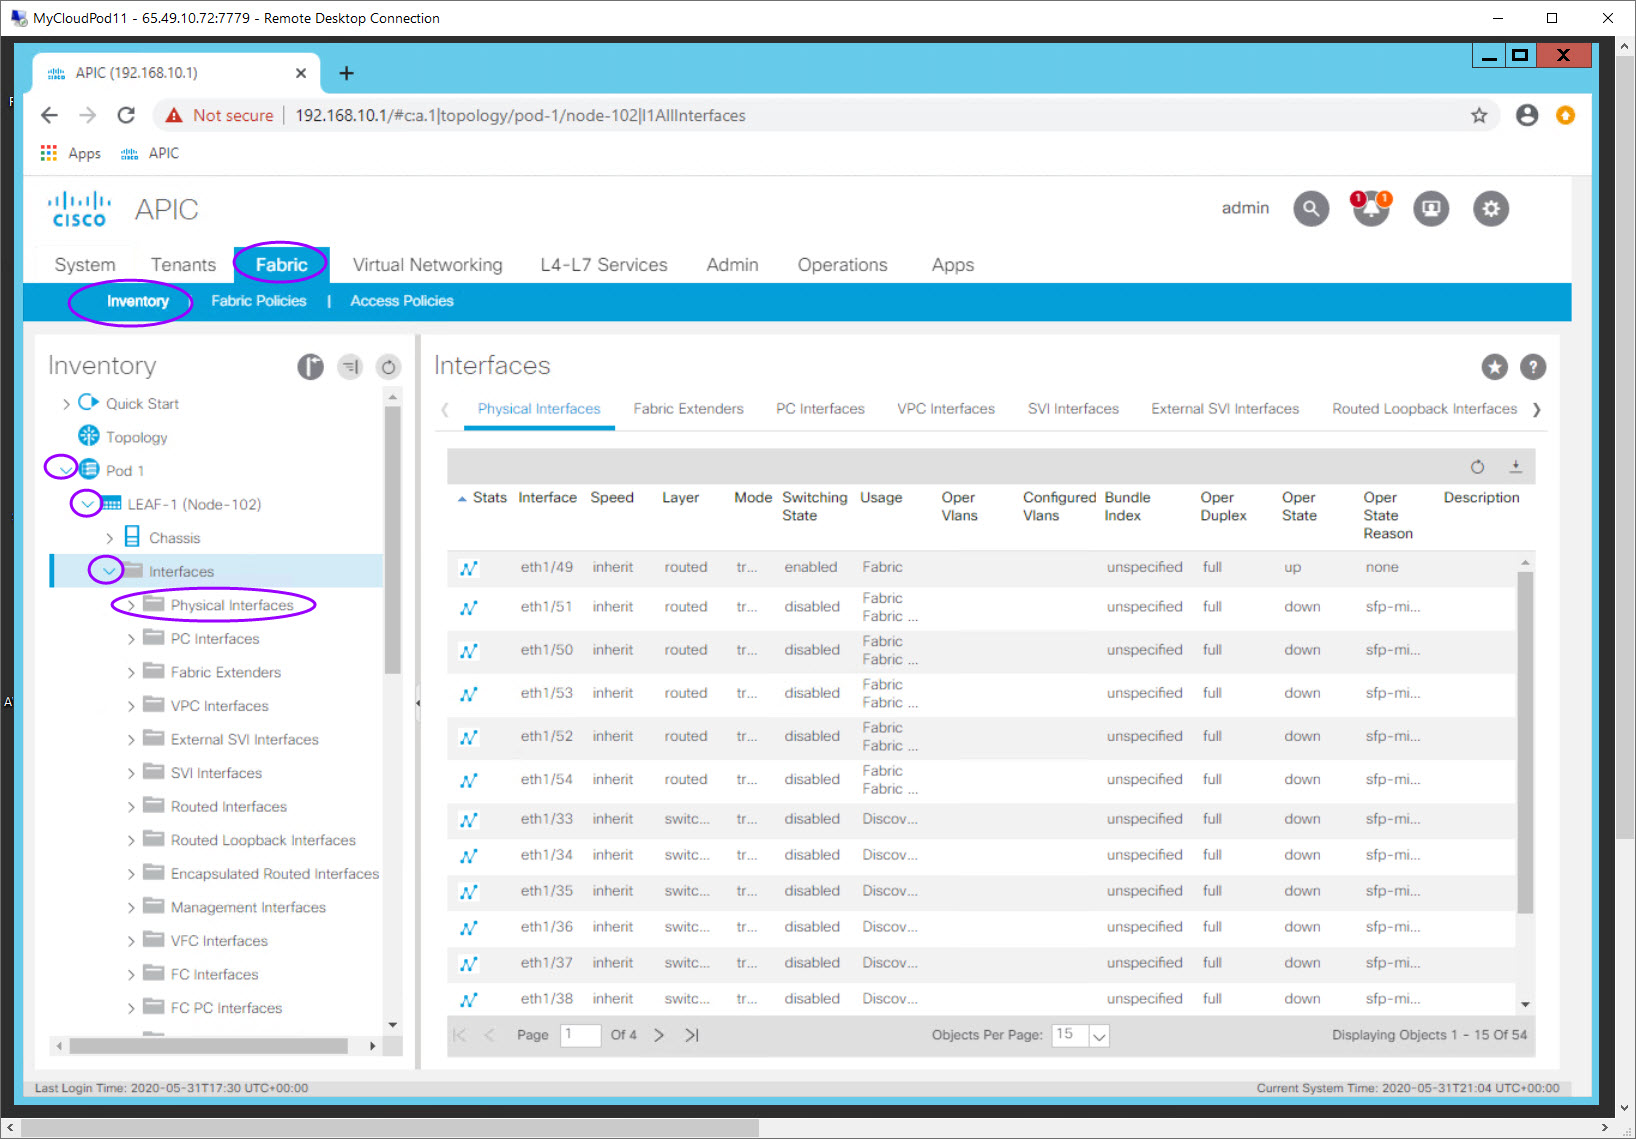Click the Chassis icon in tree
This screenshot has height=1139, width=1636.
(x=132, y=537)
